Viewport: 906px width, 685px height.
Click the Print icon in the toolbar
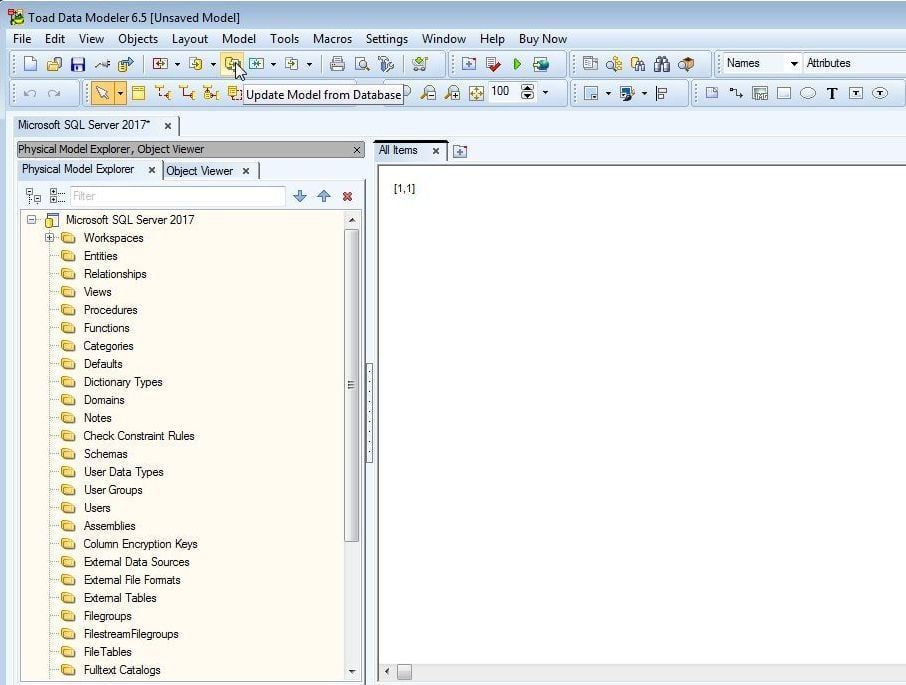pyautogui.click(x=337, y=64)
